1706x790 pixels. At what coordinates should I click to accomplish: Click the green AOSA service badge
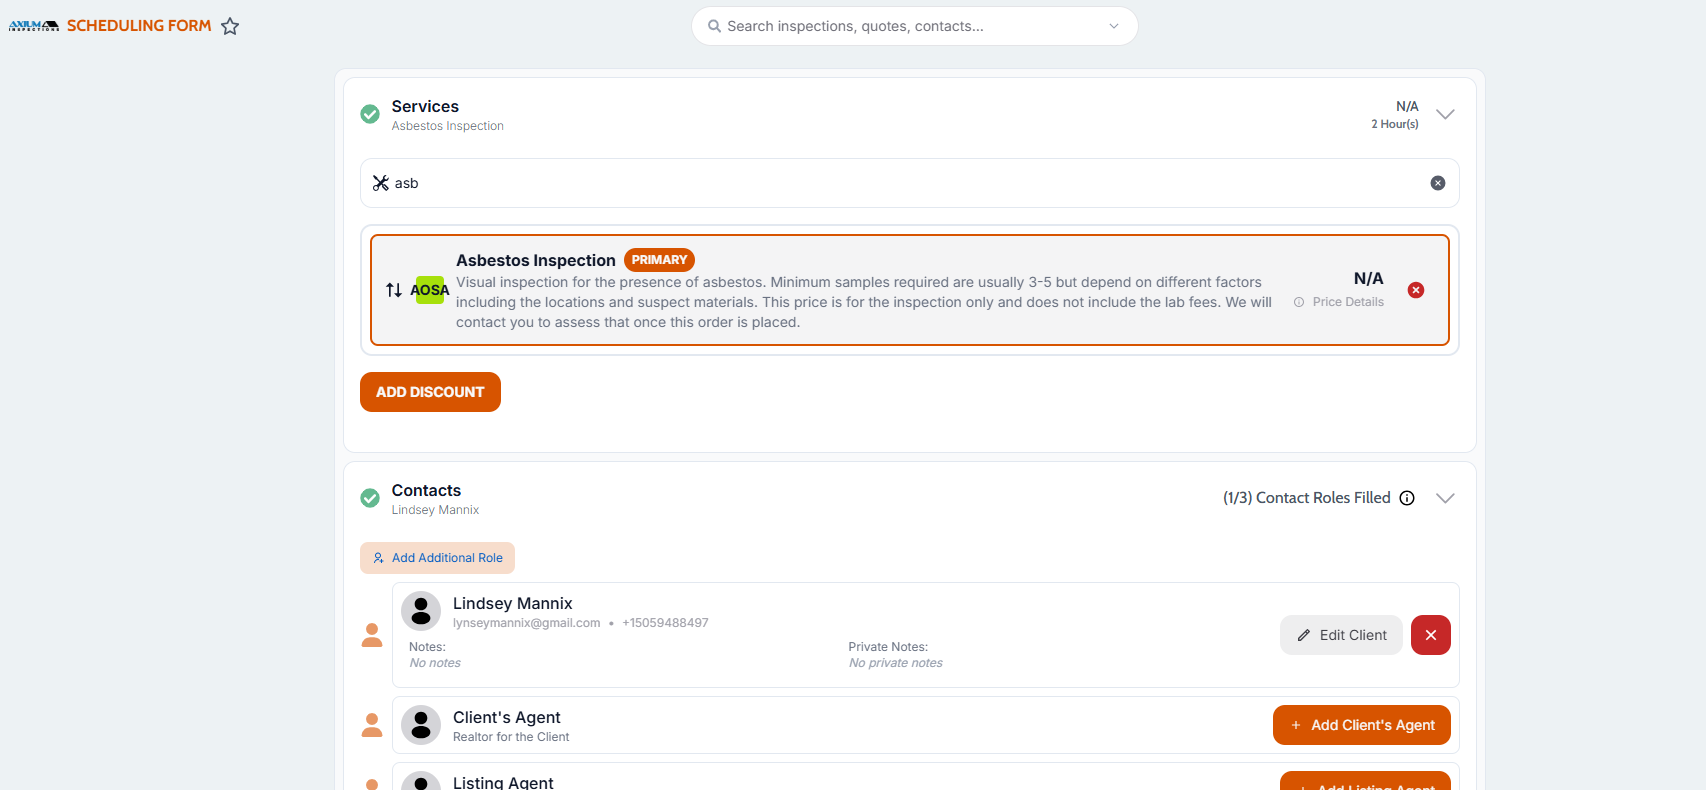point(430,290)
